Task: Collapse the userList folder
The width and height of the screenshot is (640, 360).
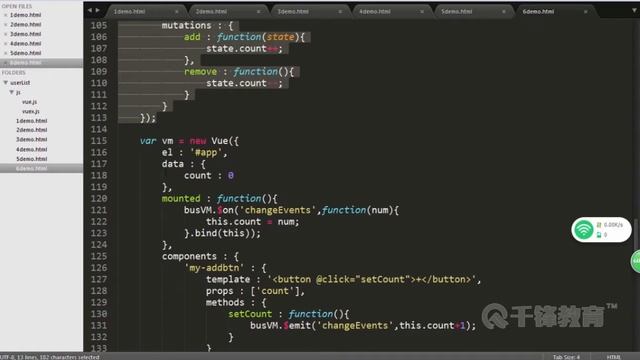Action: pos(6,82)
